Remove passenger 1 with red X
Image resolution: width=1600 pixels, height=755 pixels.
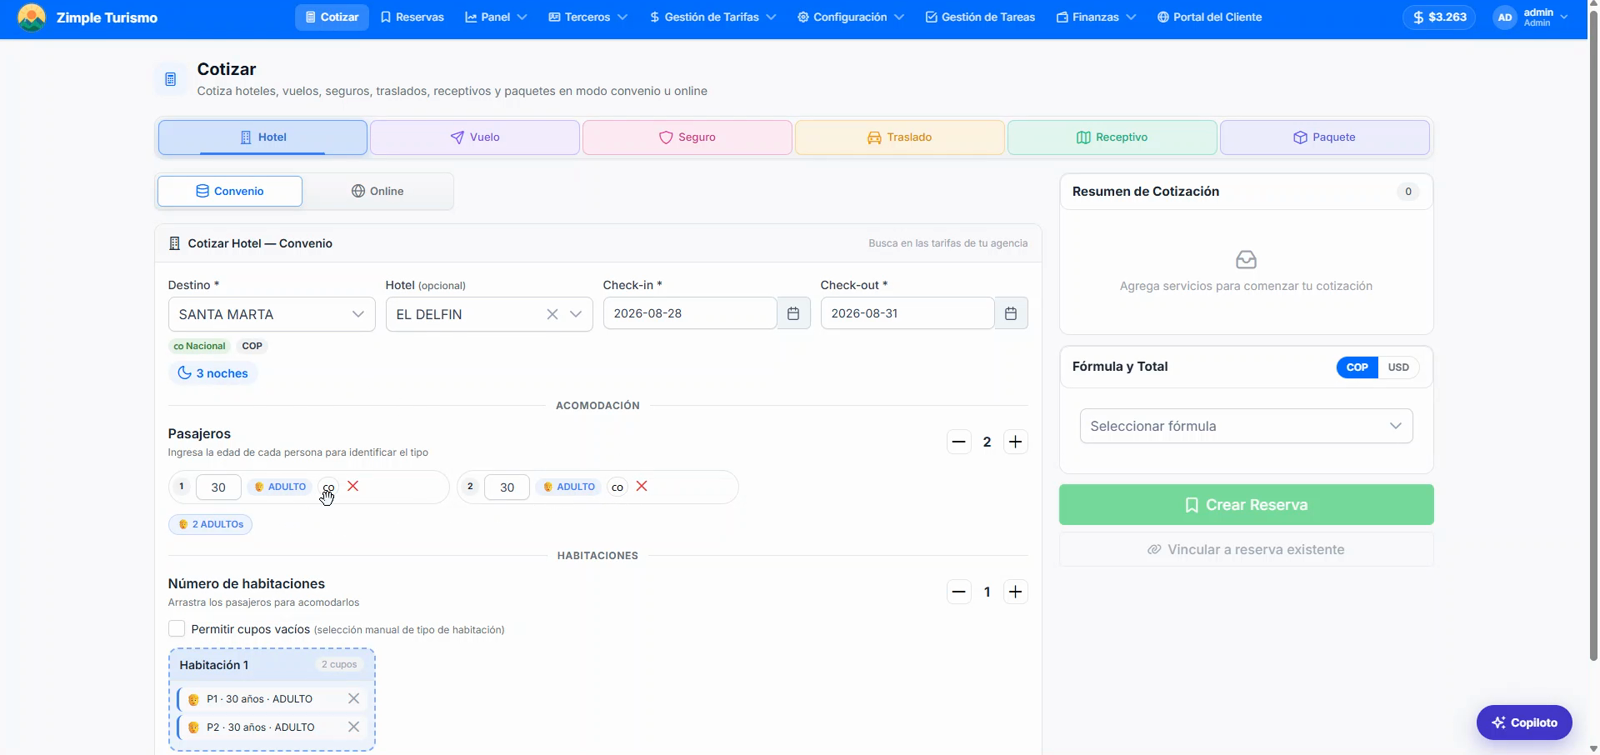point(353,486)
